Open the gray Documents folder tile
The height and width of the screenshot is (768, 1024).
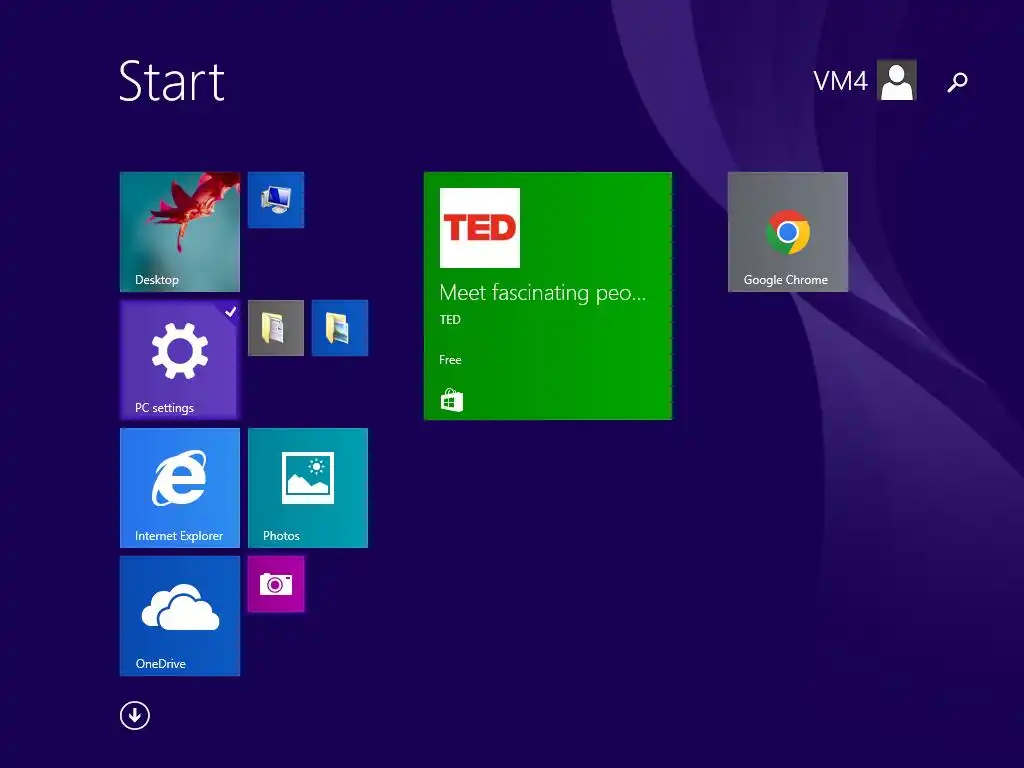coord(276,328)
